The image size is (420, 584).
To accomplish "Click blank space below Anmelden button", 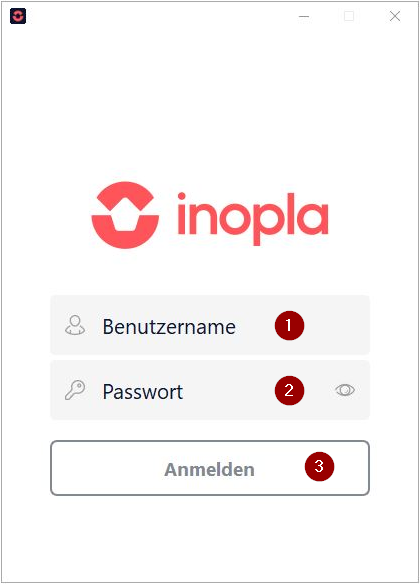I will pyautogui.click(x=210, y=538).
